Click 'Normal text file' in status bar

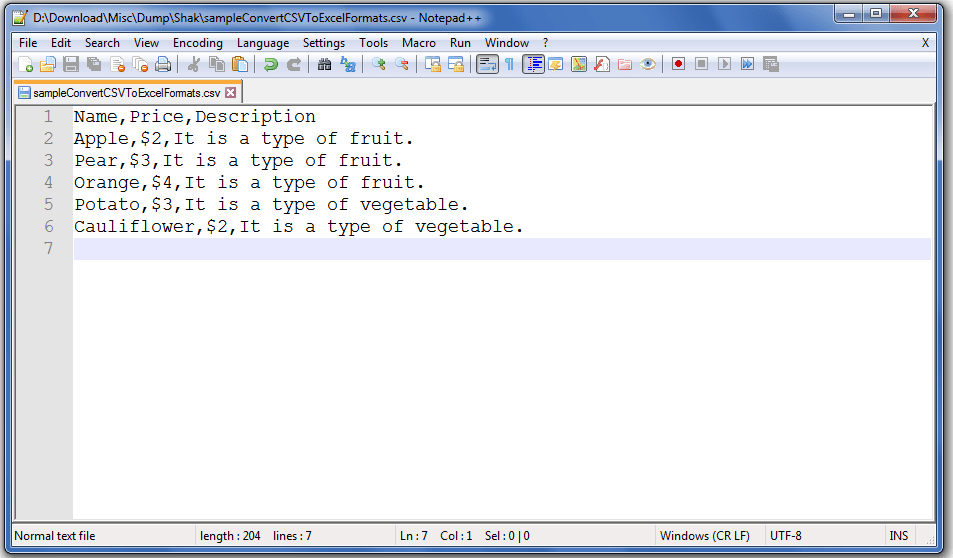coord(55,536)
